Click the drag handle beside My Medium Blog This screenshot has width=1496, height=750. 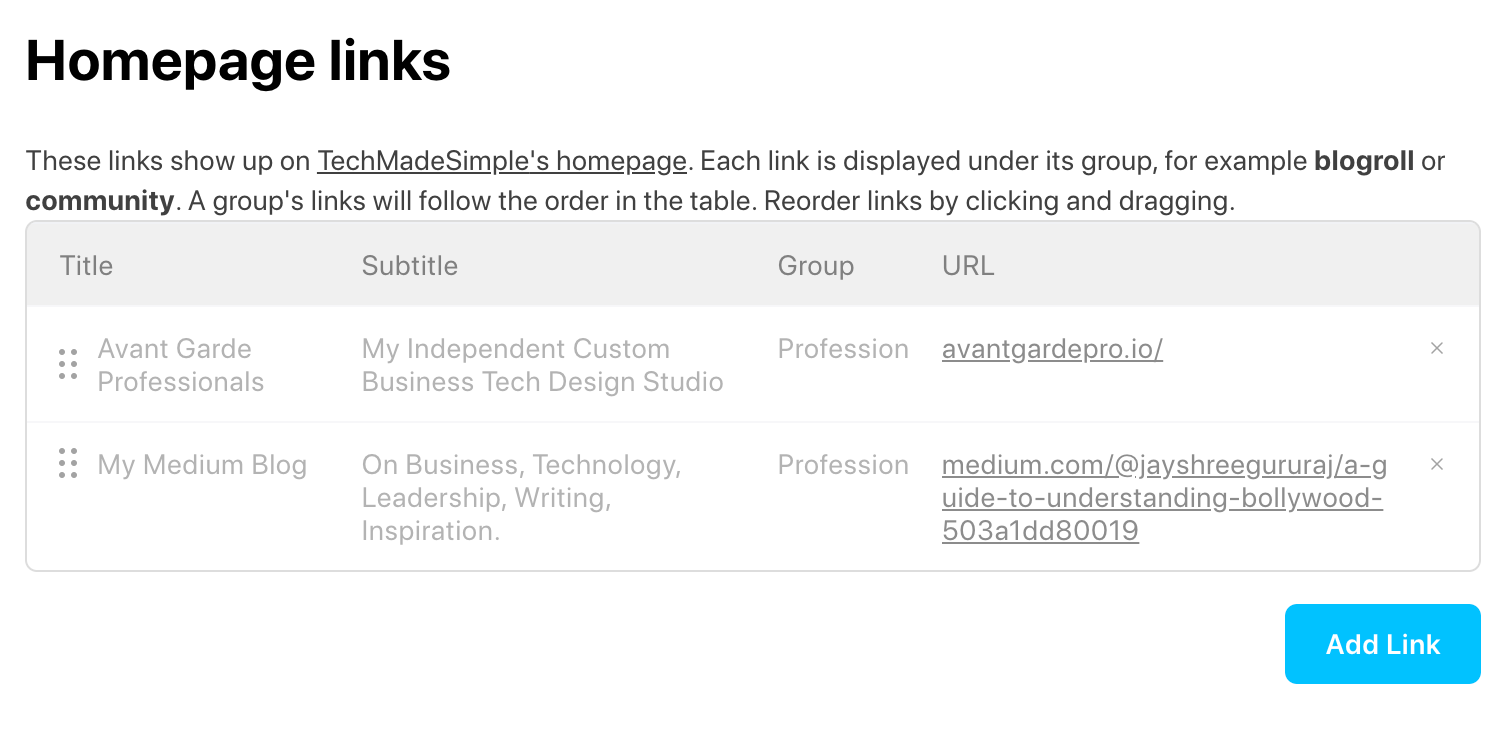(68, 464)
